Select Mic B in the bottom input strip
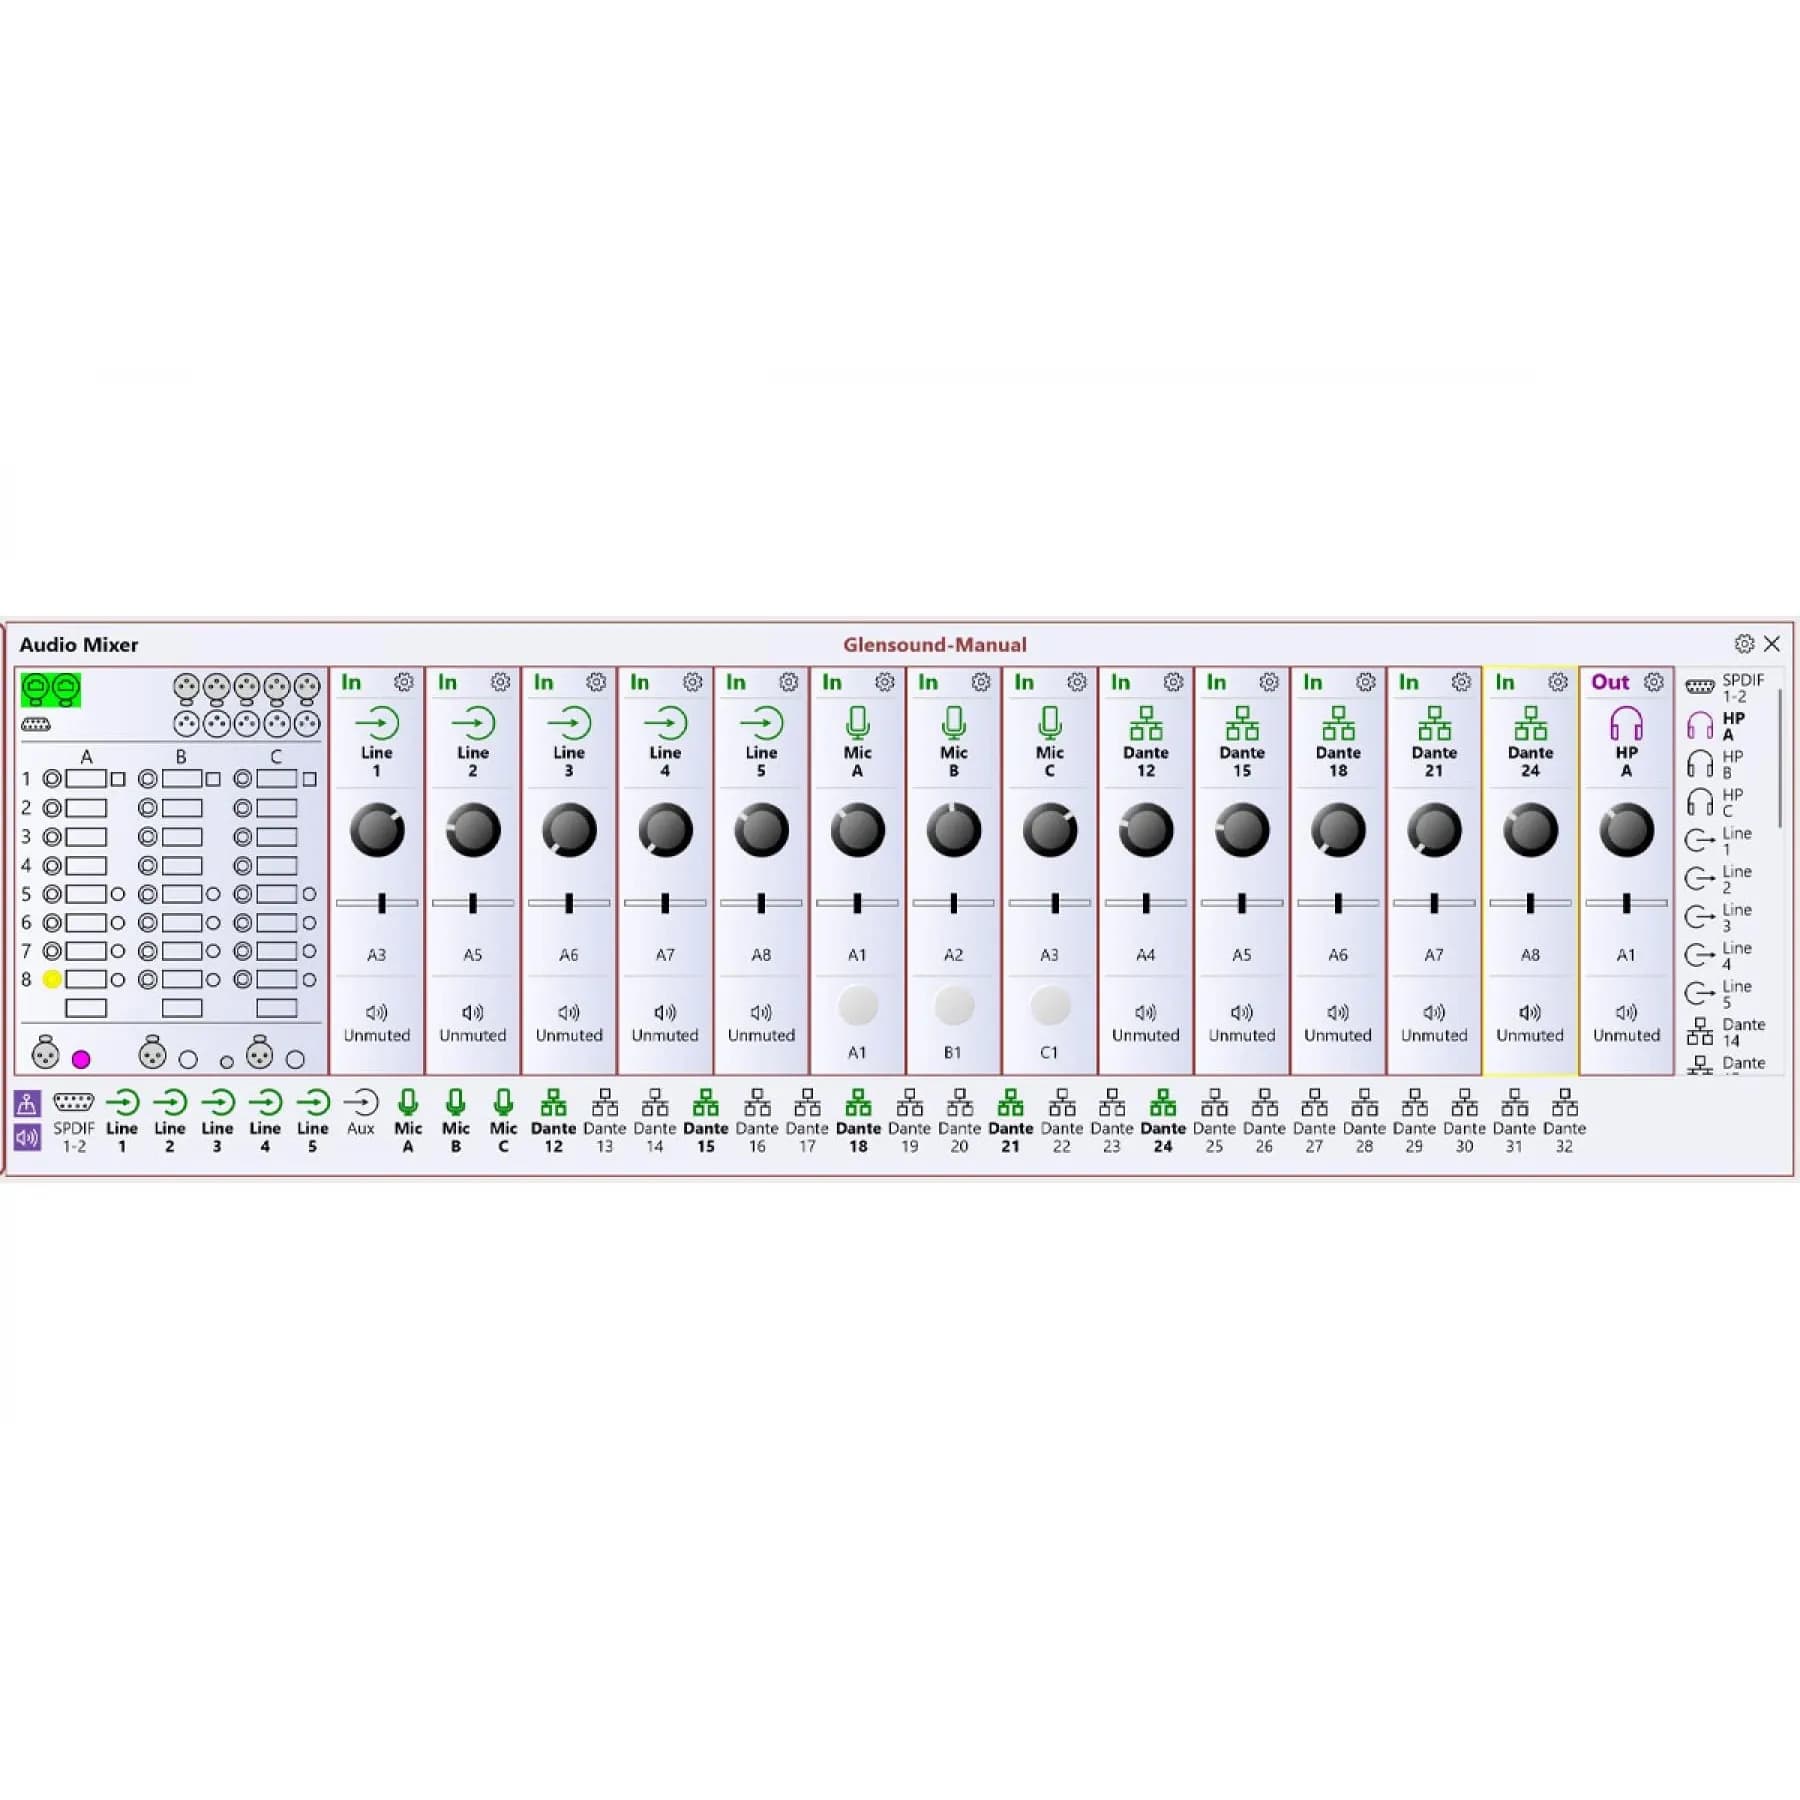 [x=456, y=1122]
